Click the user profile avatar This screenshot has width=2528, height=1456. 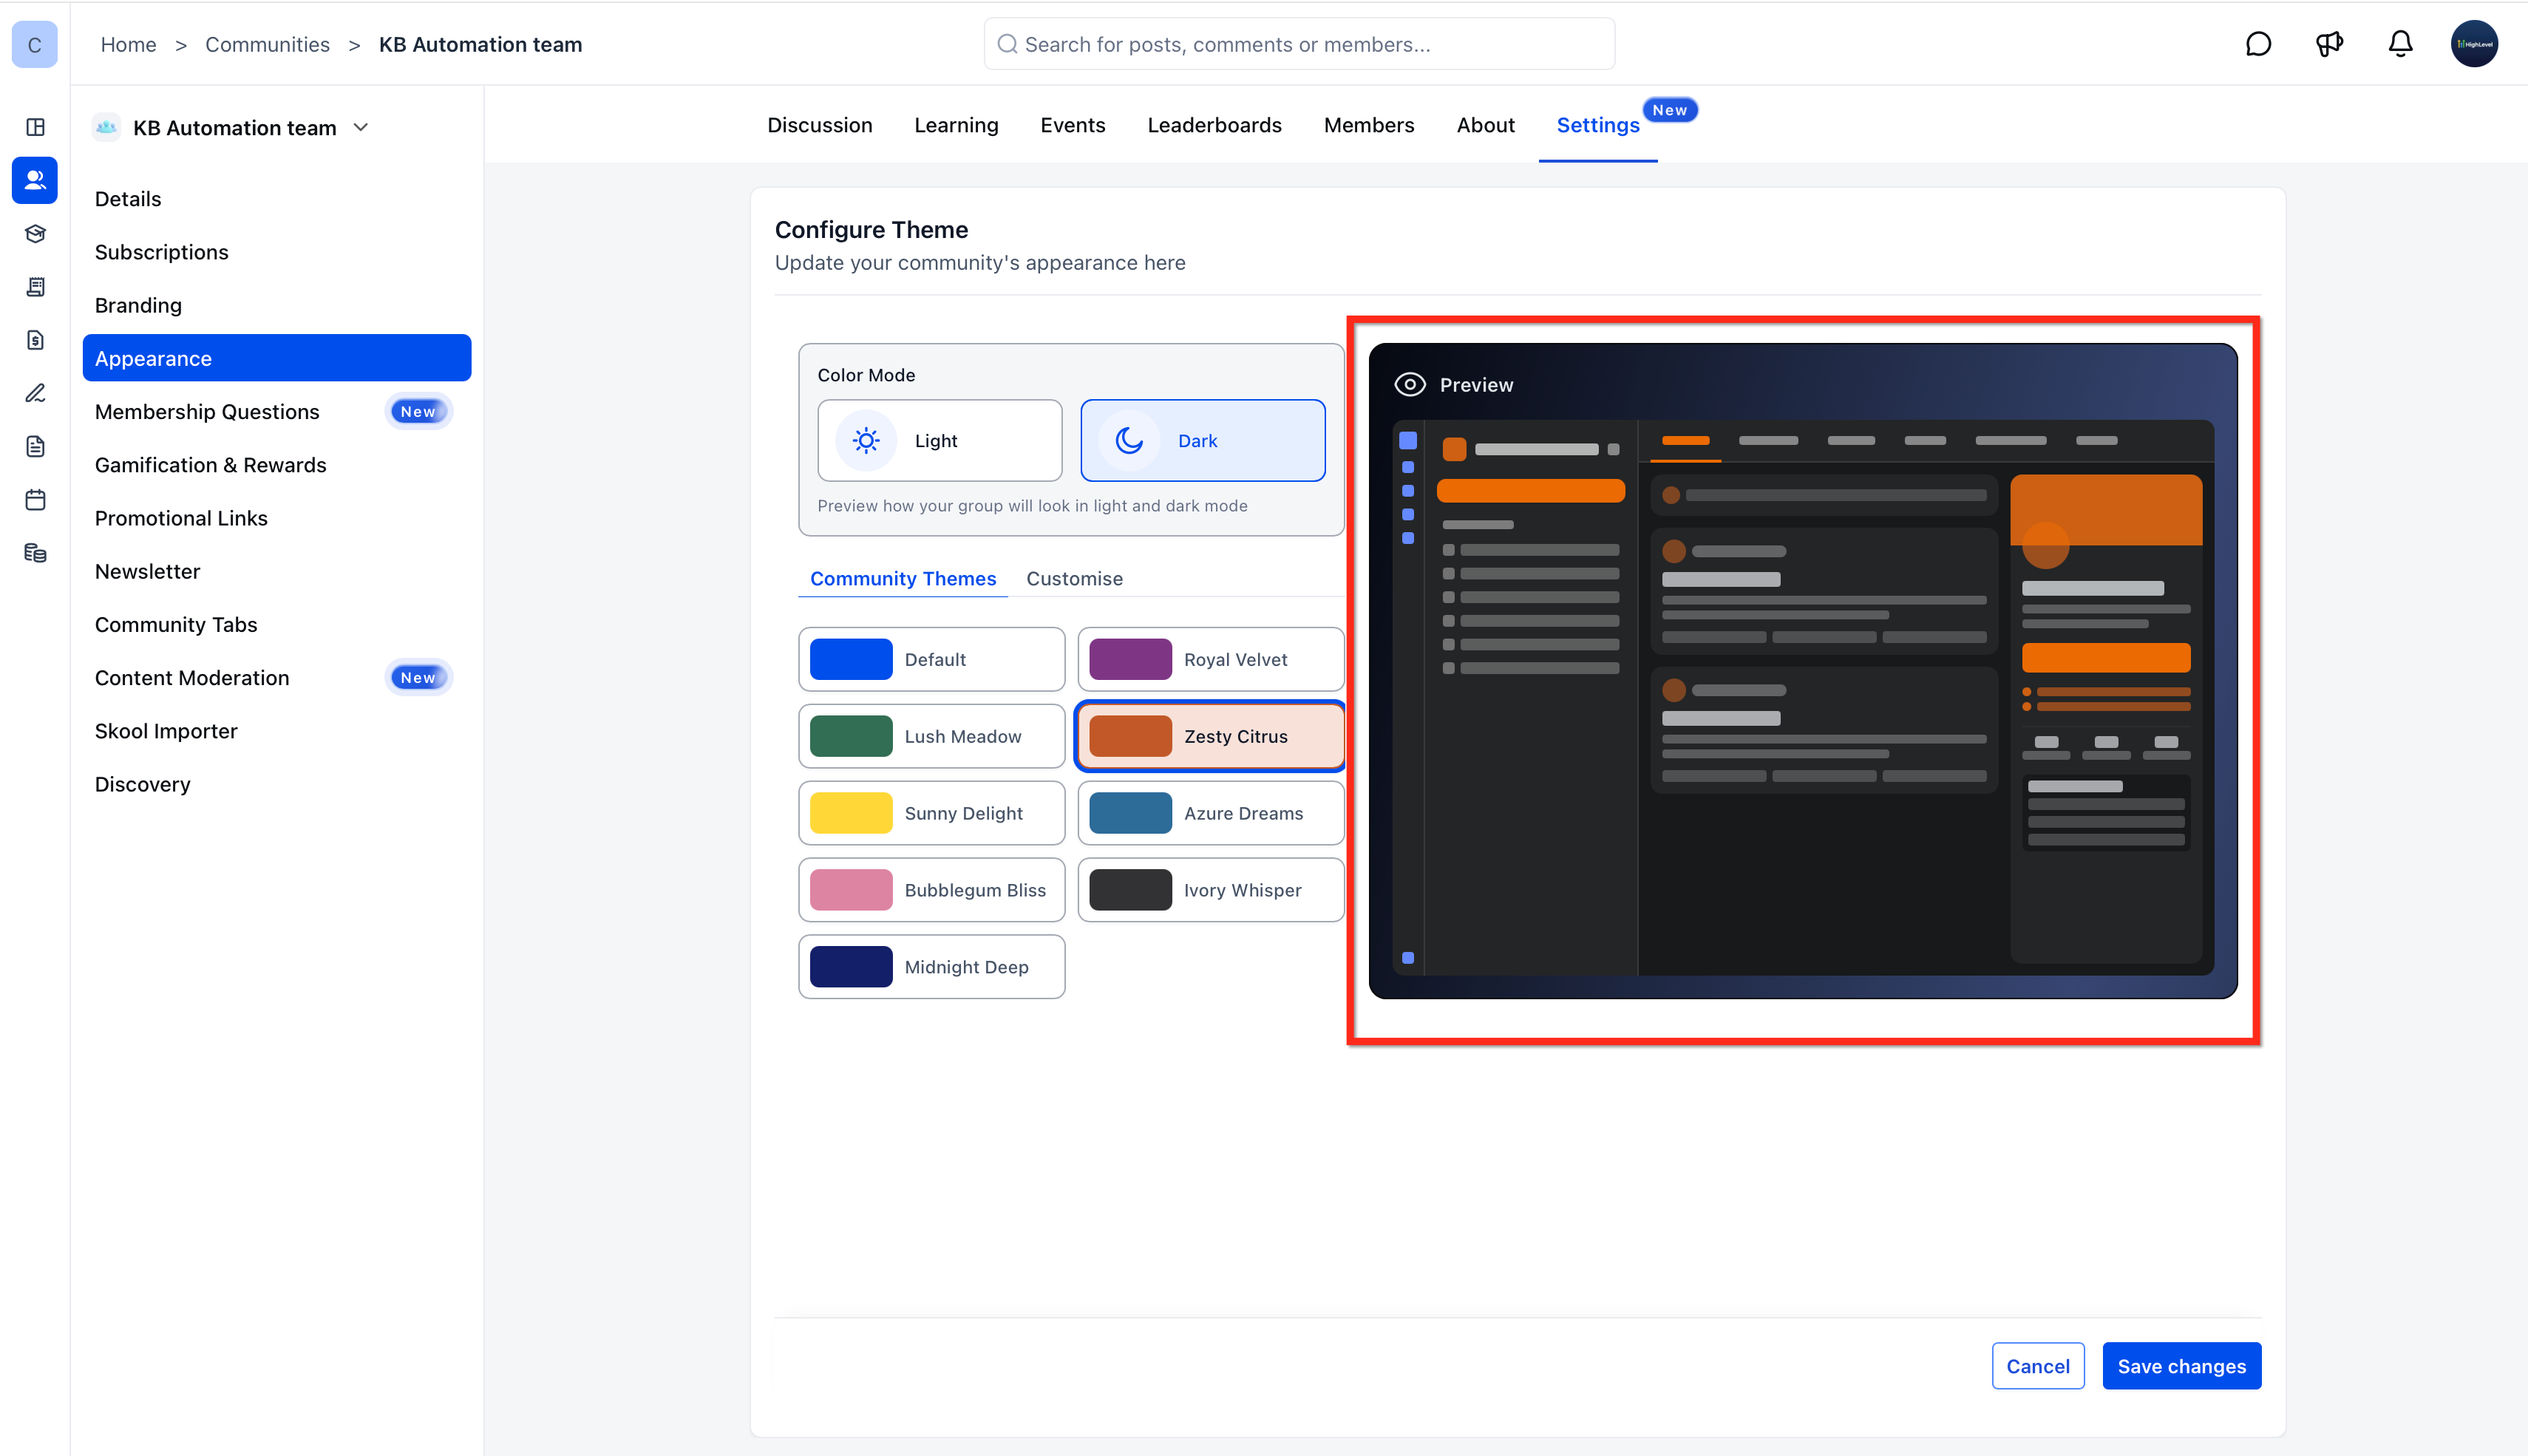click(2474, 44)
